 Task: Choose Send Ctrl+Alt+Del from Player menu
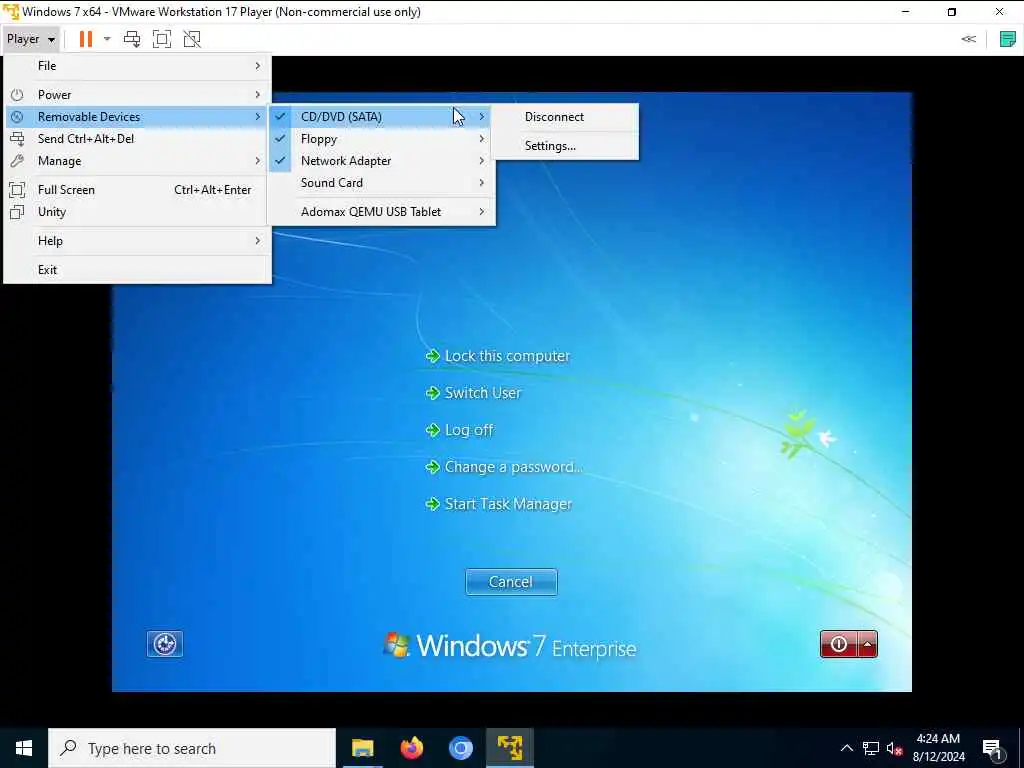(x=138, y=138)
